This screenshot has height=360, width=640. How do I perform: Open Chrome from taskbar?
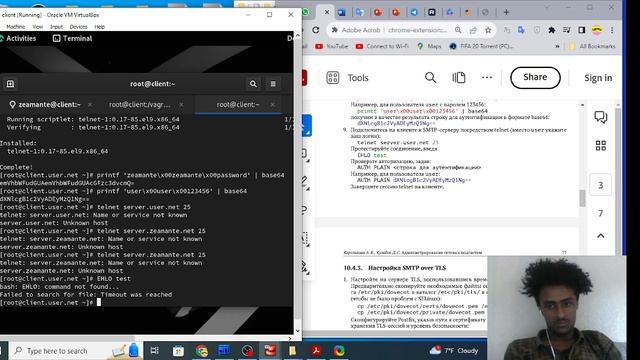tap(201, 351)
